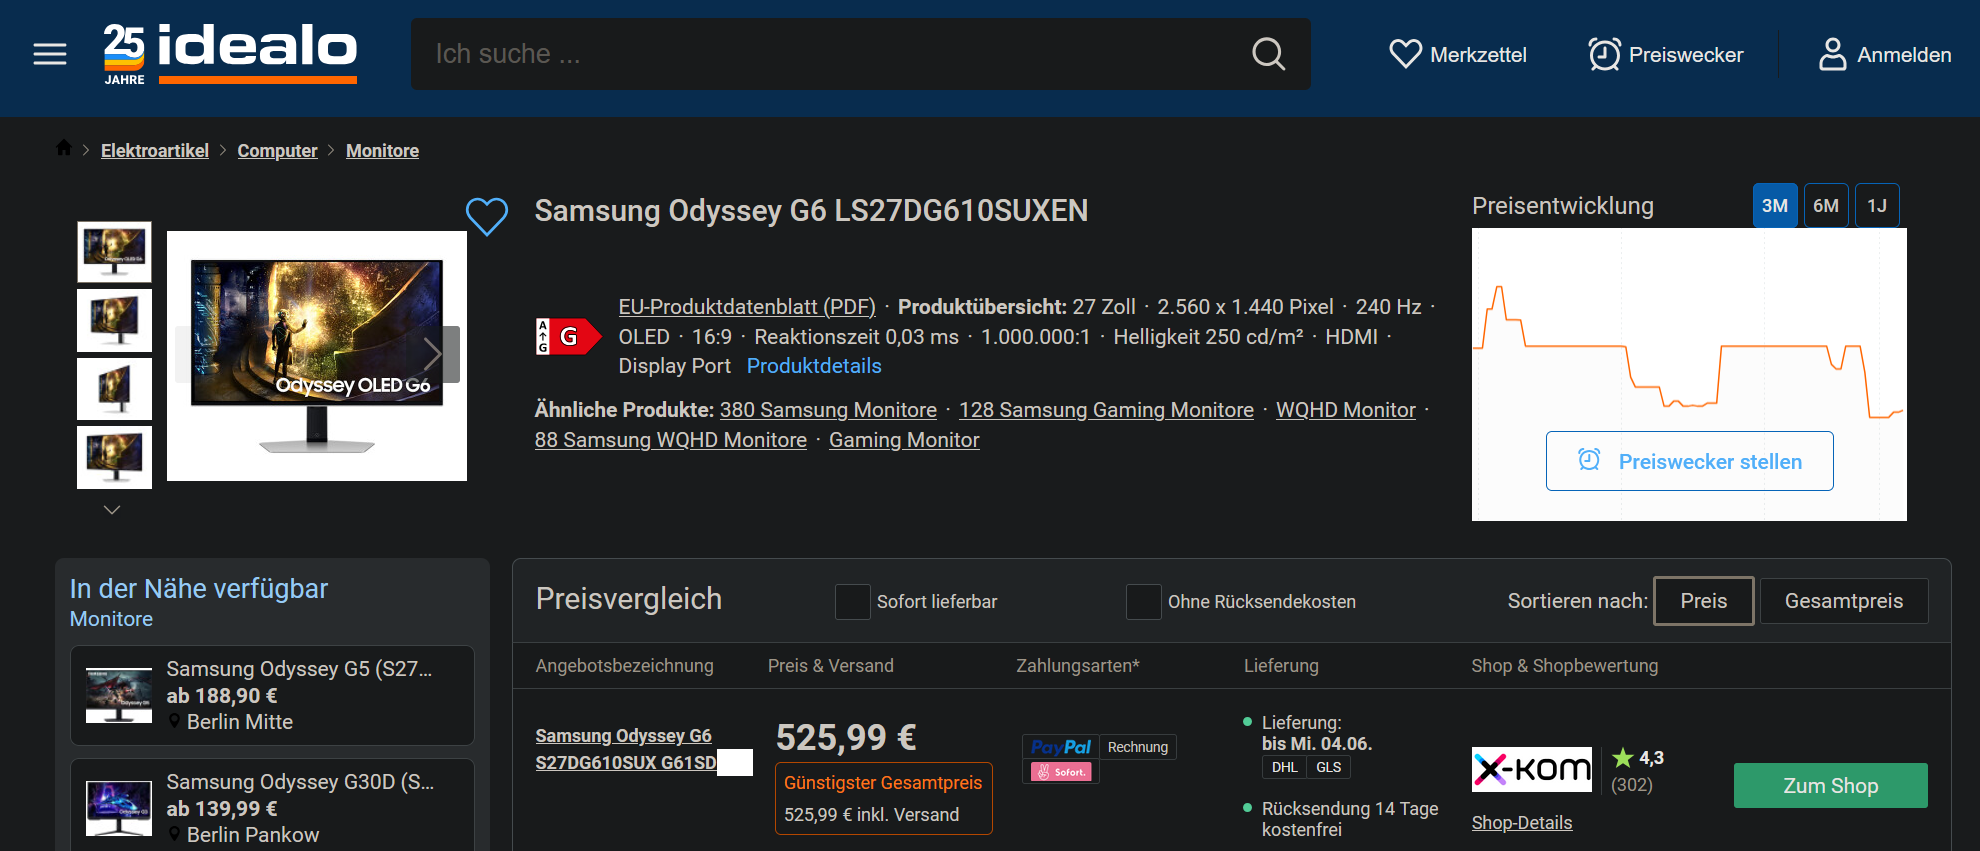
Task: Select 1J price history tab
Action: pos(1877,206)
